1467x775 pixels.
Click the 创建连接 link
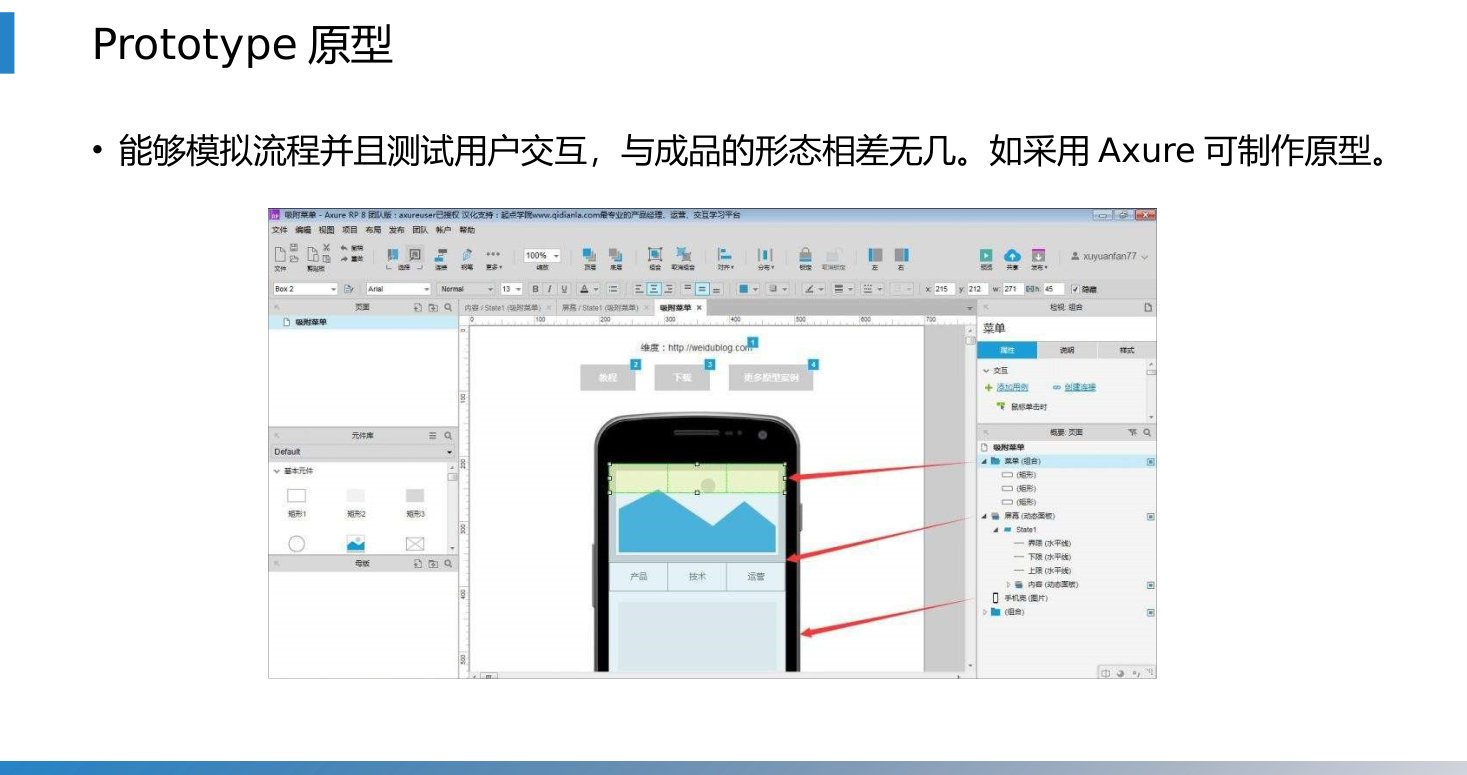(x=1079, y=387)
